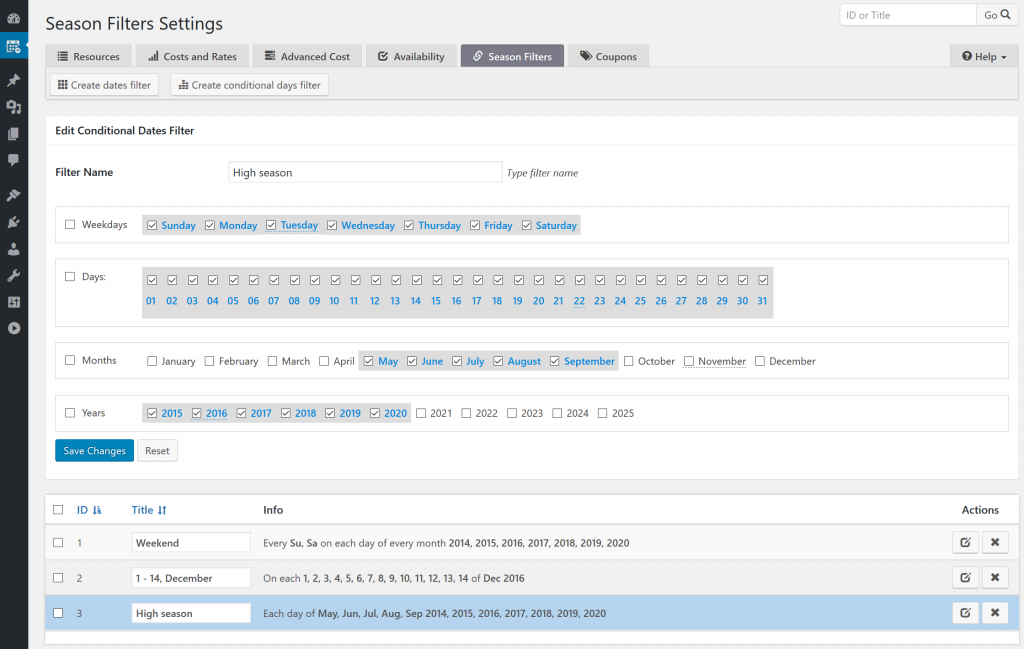Open Tools via the wrench icon
This screenshot has width=1024, height=649.
[14, 273]
